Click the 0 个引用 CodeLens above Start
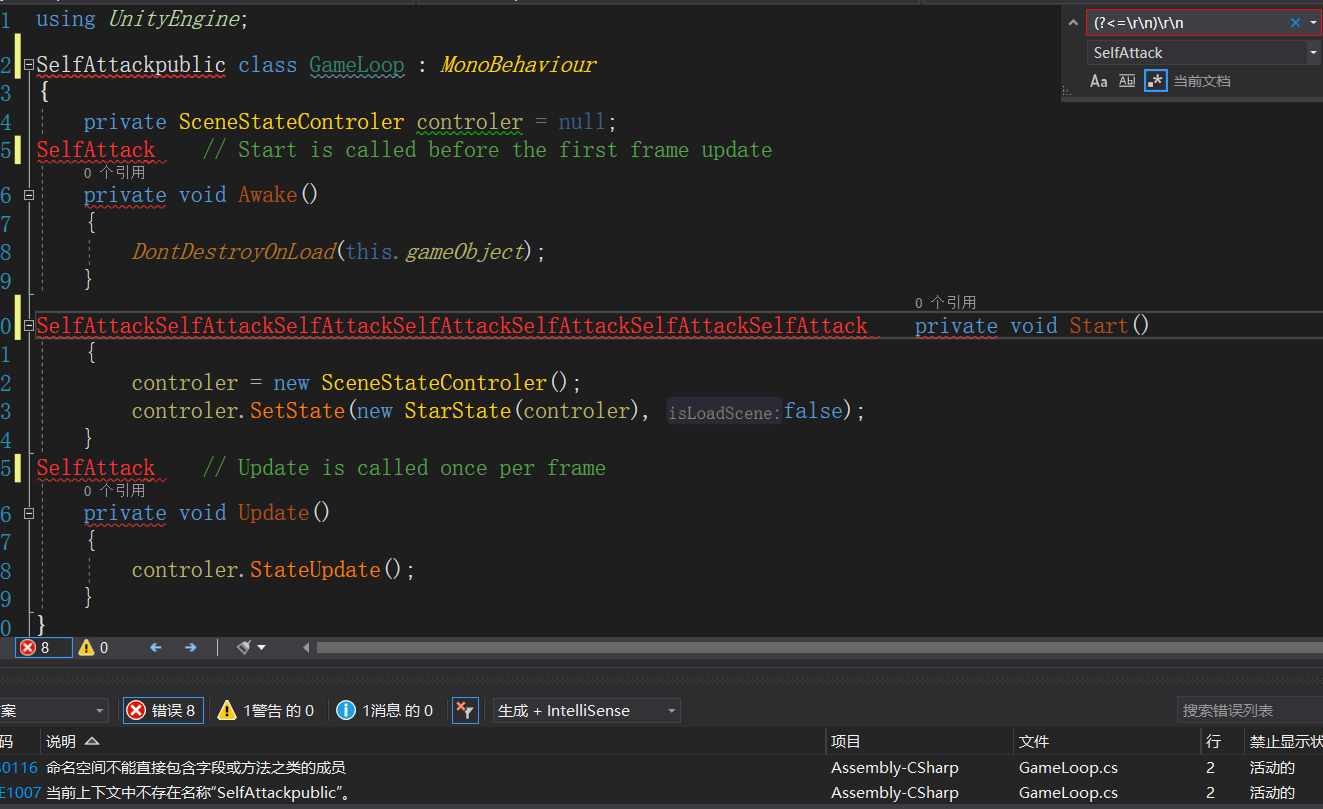This screenshot has width=1323, height=809. point(946,303)
